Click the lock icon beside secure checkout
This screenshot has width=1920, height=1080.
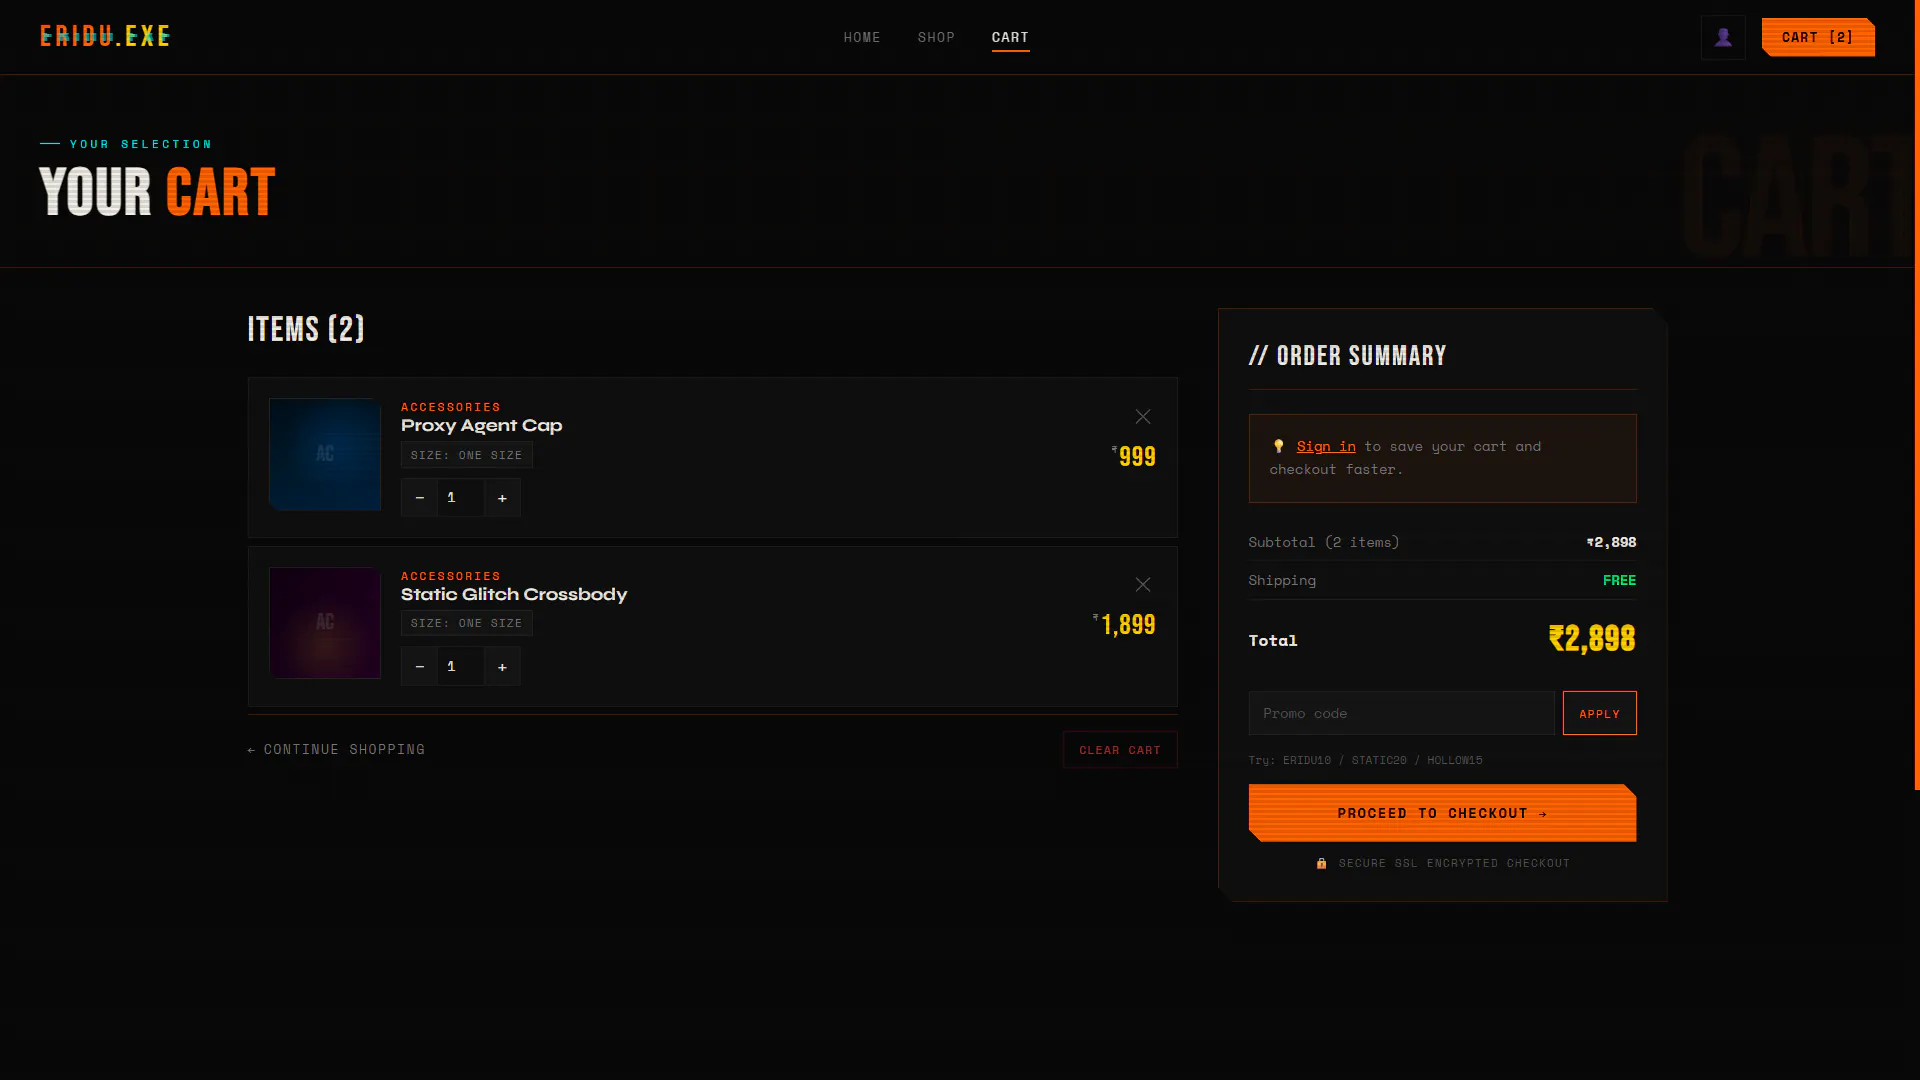pos(1321,863)
